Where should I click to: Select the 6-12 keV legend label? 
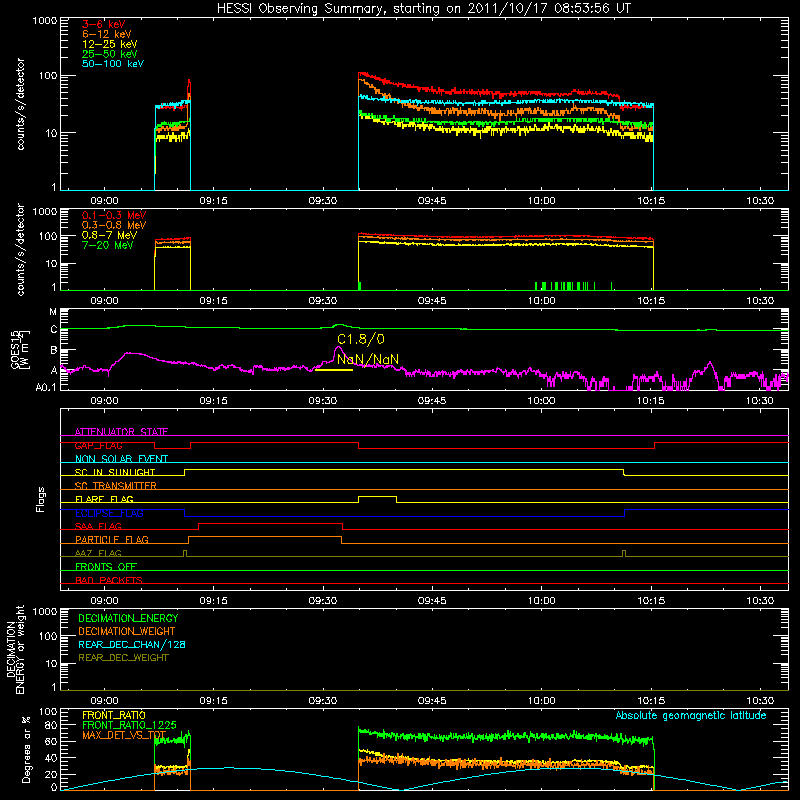[107, 34]
